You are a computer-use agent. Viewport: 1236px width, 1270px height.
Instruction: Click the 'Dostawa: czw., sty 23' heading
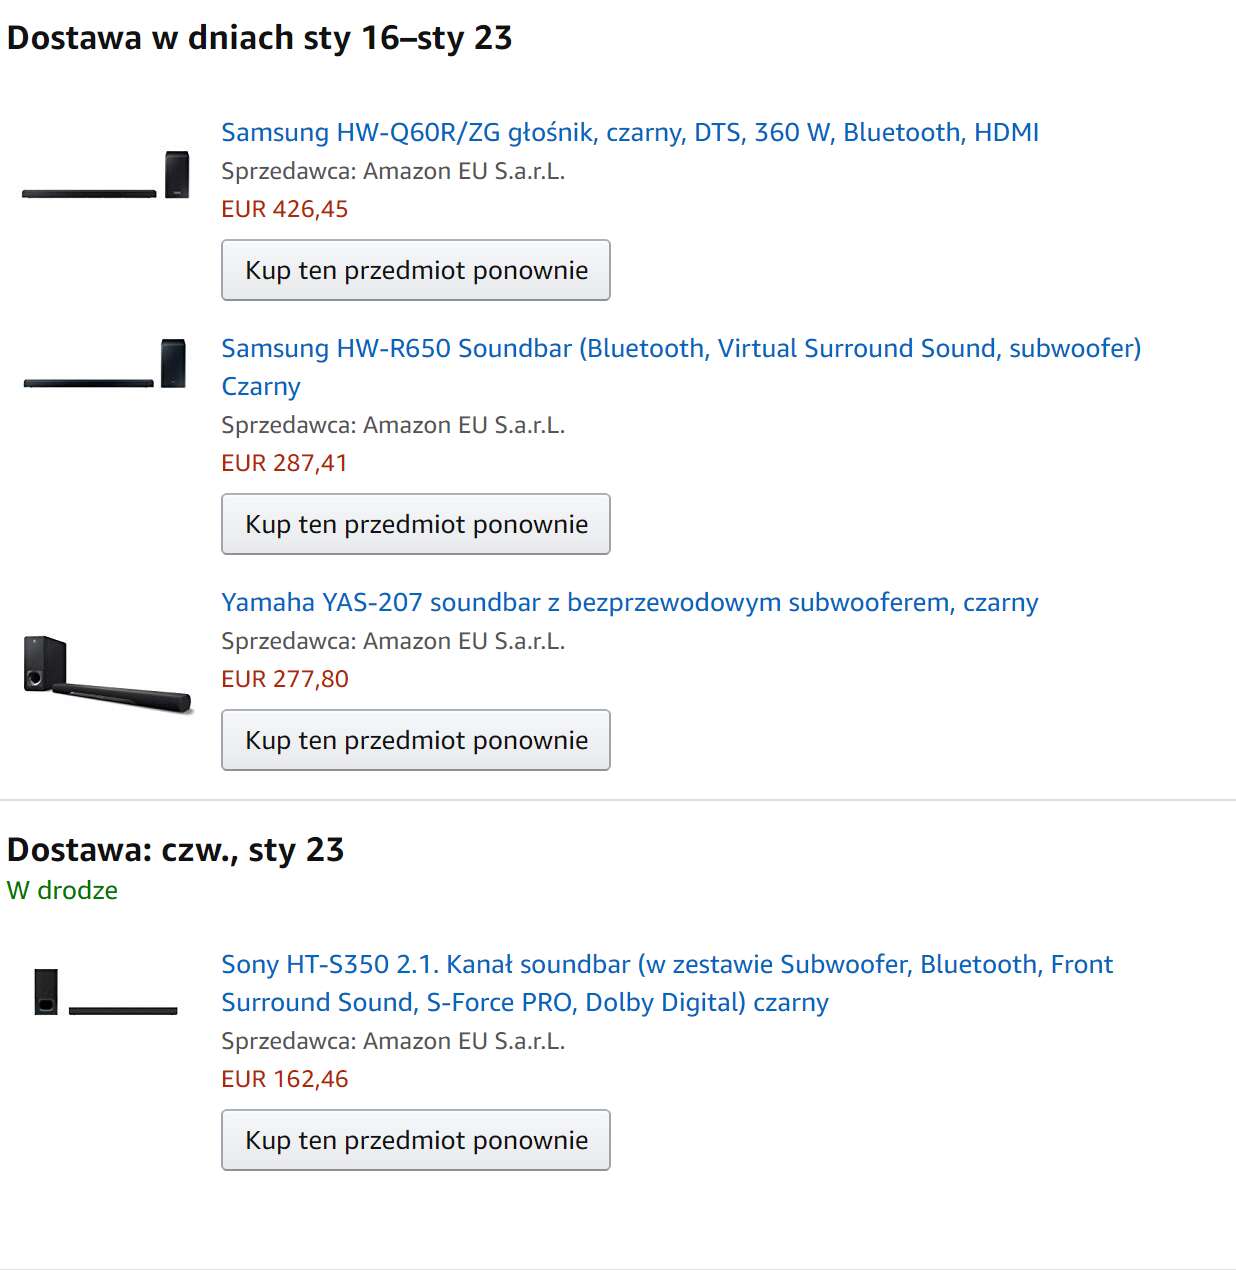[x=175, y=850]
